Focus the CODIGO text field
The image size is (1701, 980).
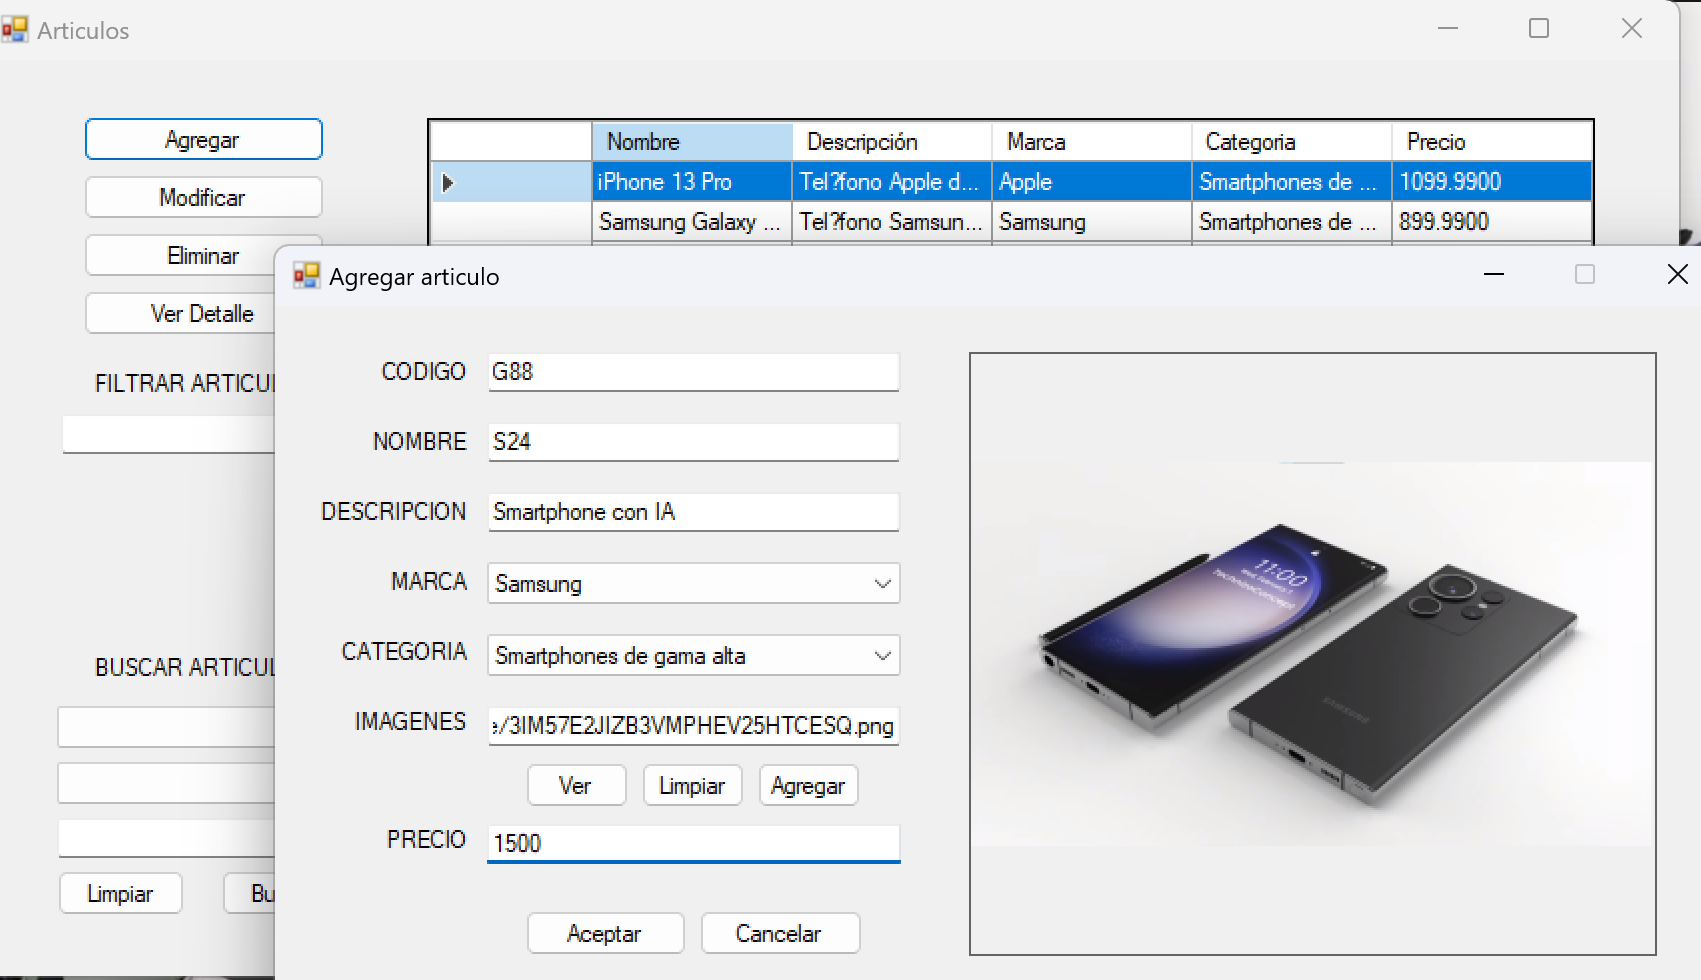click(x=693, y=372)
